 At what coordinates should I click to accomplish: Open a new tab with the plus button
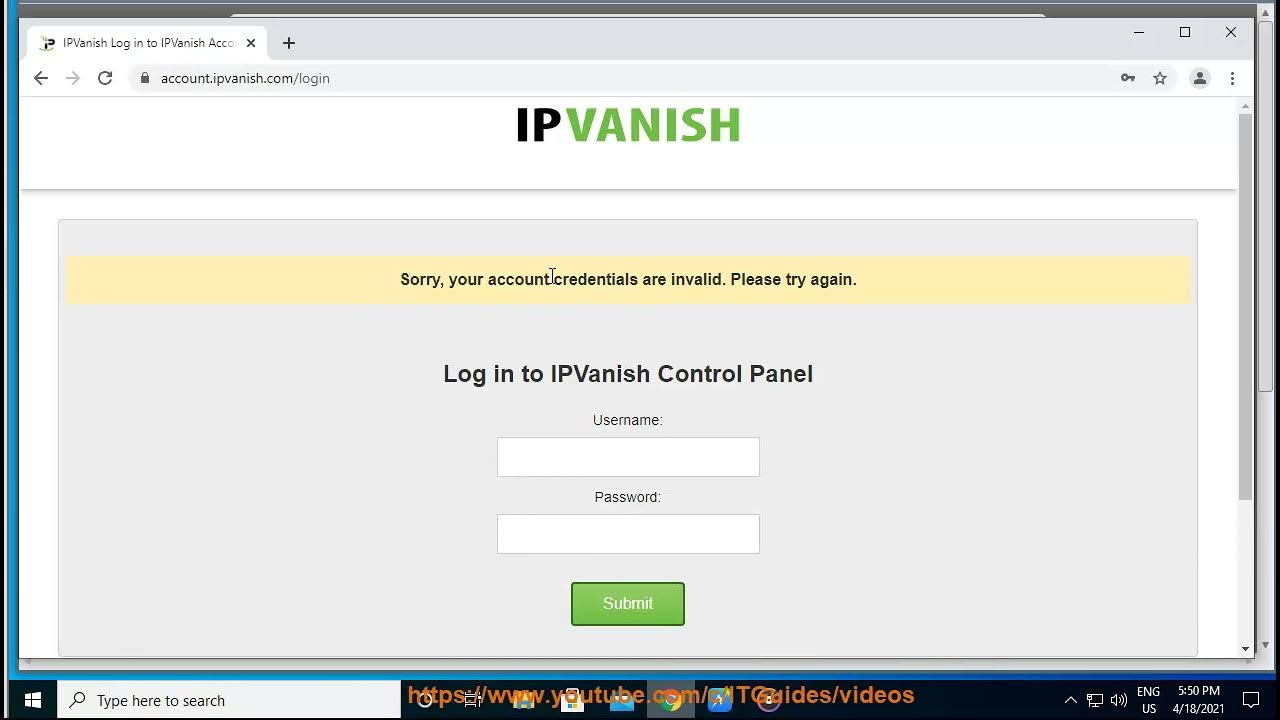point(289,43)
